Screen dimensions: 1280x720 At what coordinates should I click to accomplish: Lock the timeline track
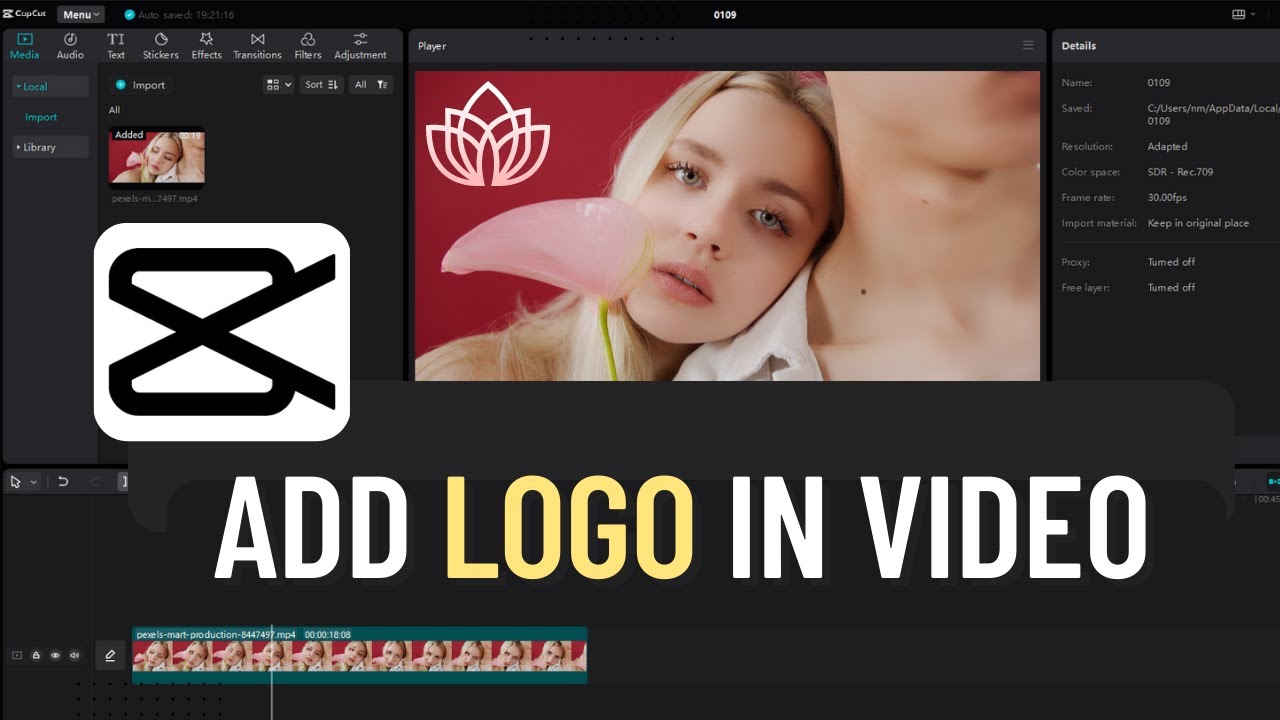point(37,655)
